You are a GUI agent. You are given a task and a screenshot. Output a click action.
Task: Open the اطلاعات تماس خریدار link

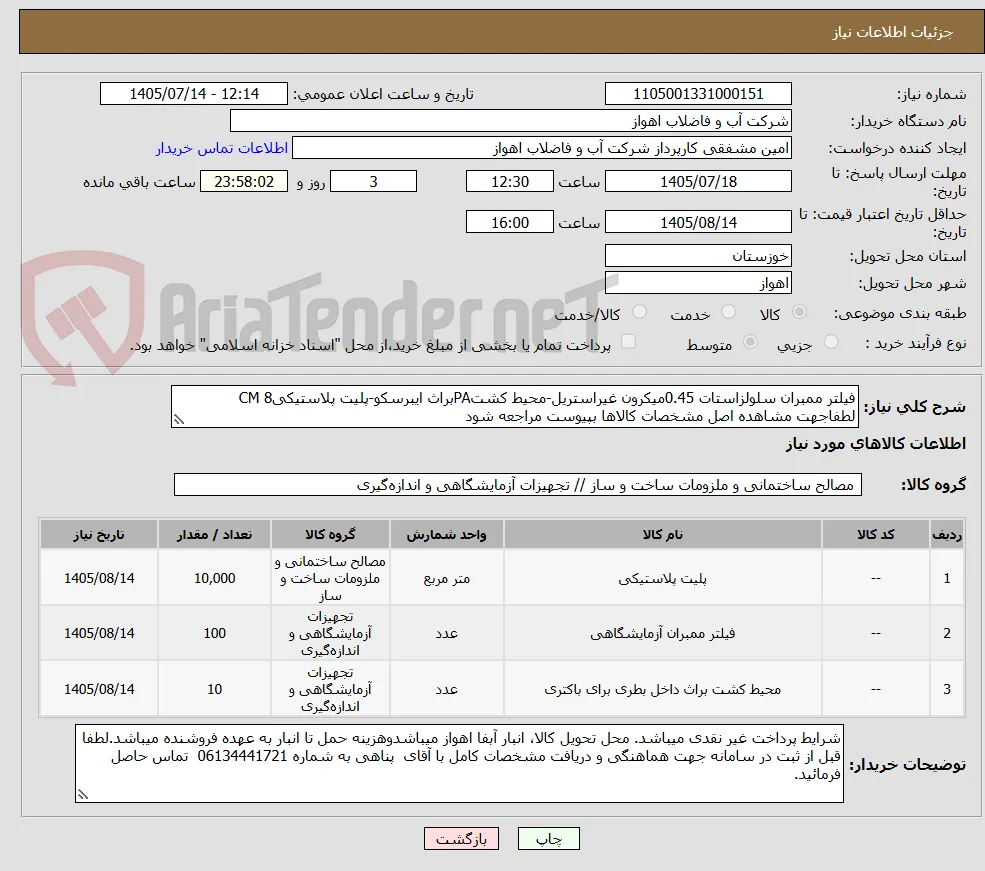[x=222, y=148]
